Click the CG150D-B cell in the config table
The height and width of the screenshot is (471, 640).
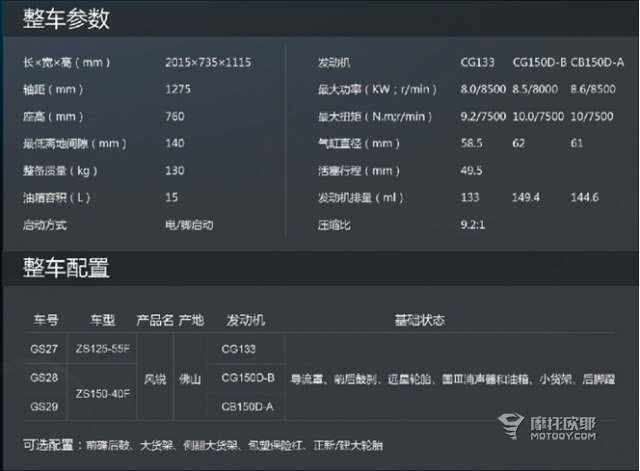(x=248, y=378)
